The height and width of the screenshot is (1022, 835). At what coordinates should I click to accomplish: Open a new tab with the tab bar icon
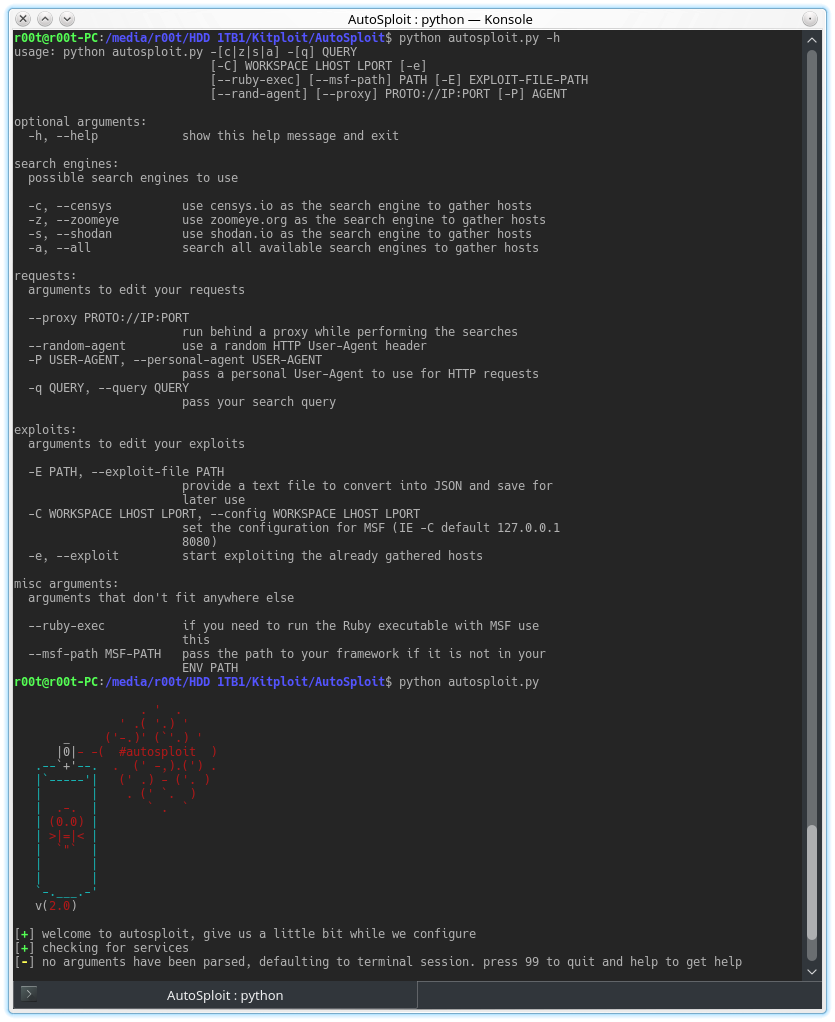[30, 995]
